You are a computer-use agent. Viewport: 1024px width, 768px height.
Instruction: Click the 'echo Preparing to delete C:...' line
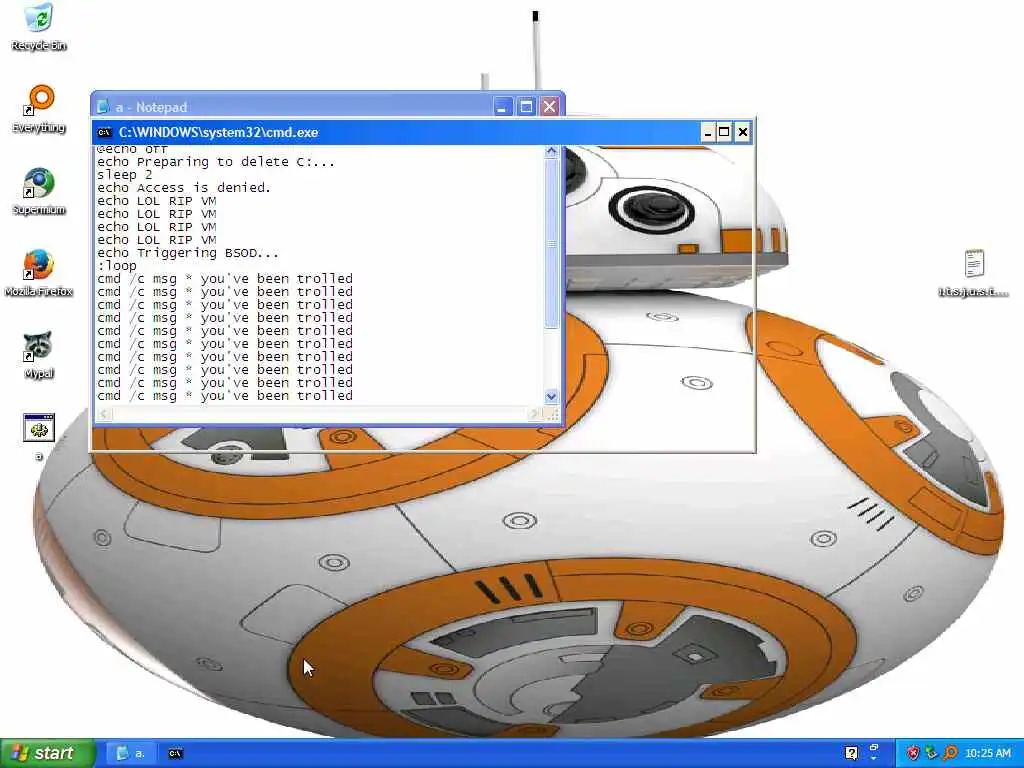click(x=216, y=162)
